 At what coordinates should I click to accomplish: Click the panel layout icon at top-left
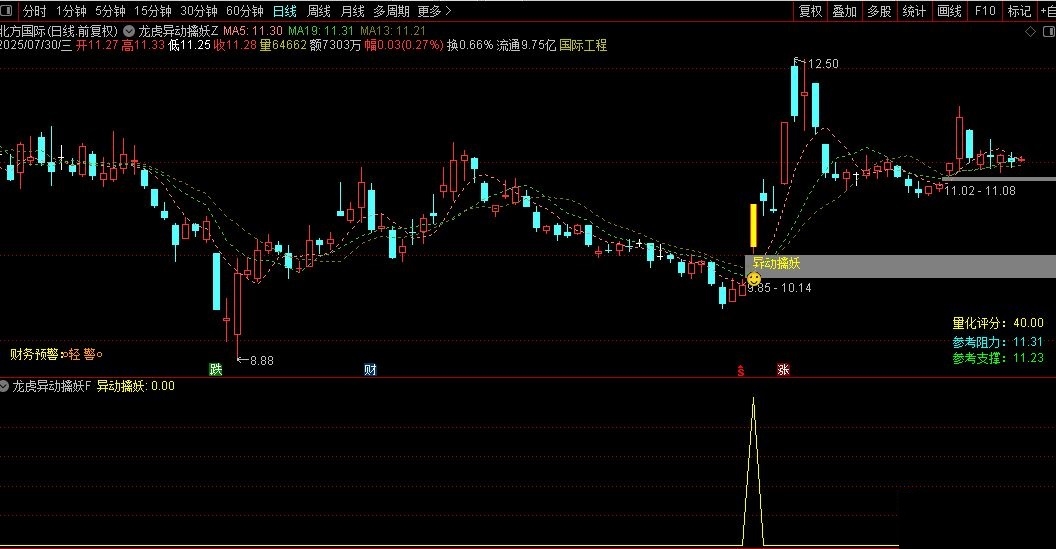pos(7,10)
